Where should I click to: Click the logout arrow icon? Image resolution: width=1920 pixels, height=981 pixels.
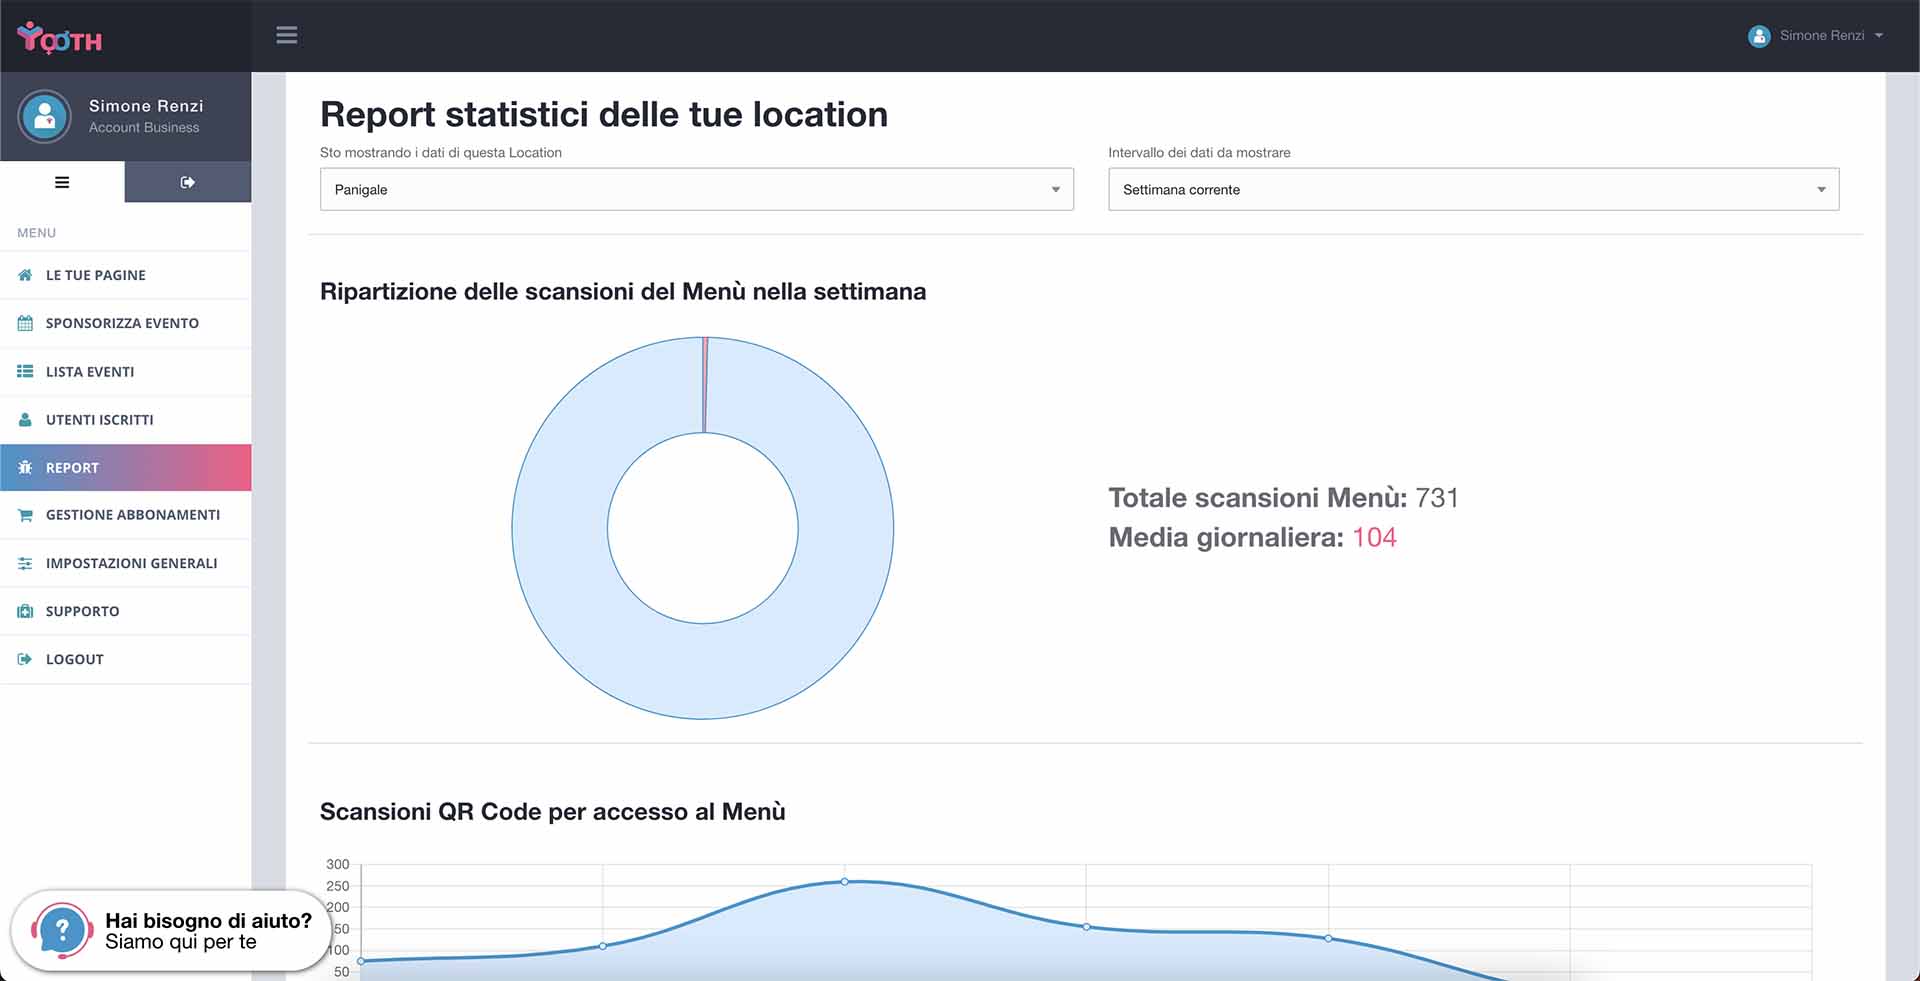[x=25, y=659]
